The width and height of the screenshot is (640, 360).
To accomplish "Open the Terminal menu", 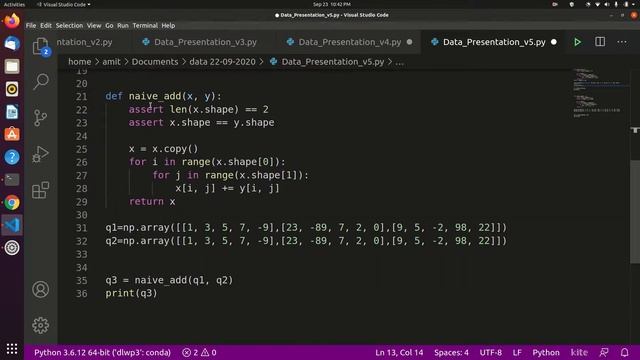I will pos(145,25).
